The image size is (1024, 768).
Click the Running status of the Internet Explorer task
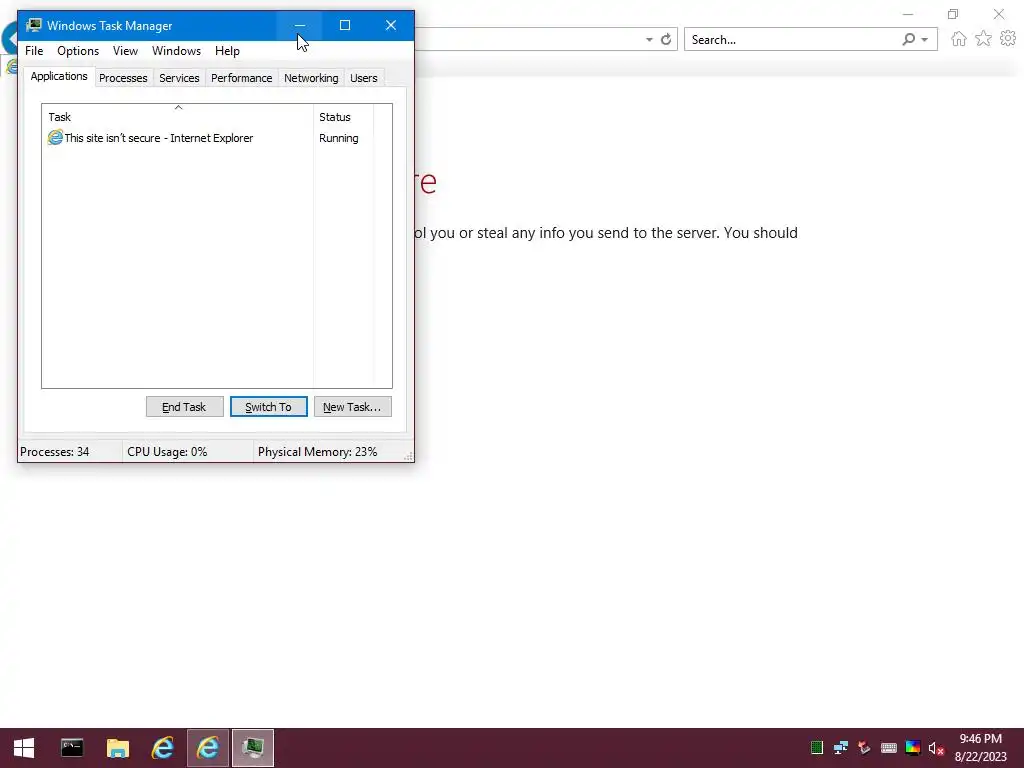click(x=338, y=138)
